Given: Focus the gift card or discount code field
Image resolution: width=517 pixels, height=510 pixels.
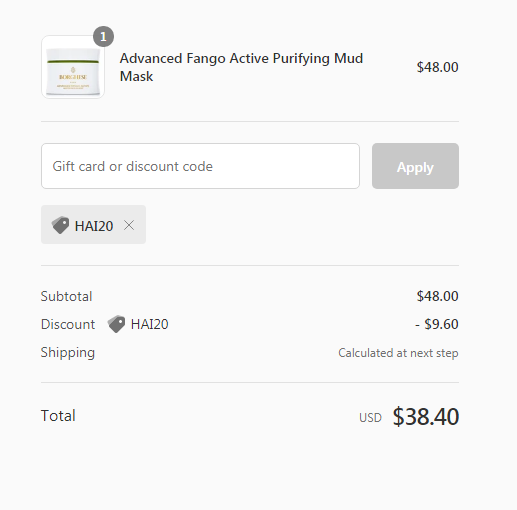Looking at the screenshot, I should click(200, 166).
